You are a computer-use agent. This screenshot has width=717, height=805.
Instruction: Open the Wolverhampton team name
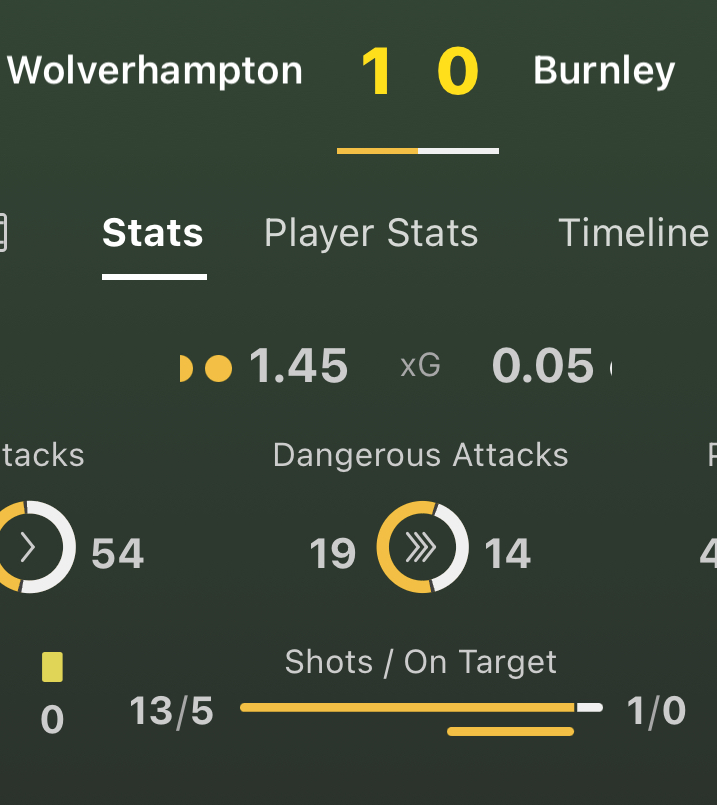click(x=155, y=71)
